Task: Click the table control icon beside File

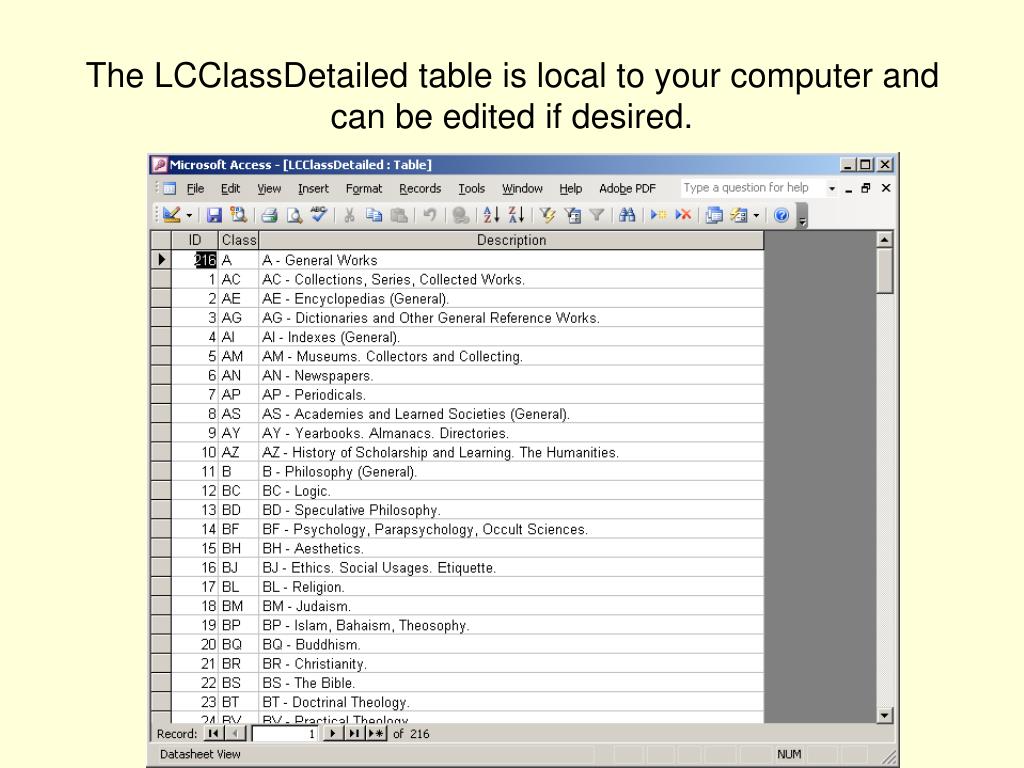Action: point(169,188)
